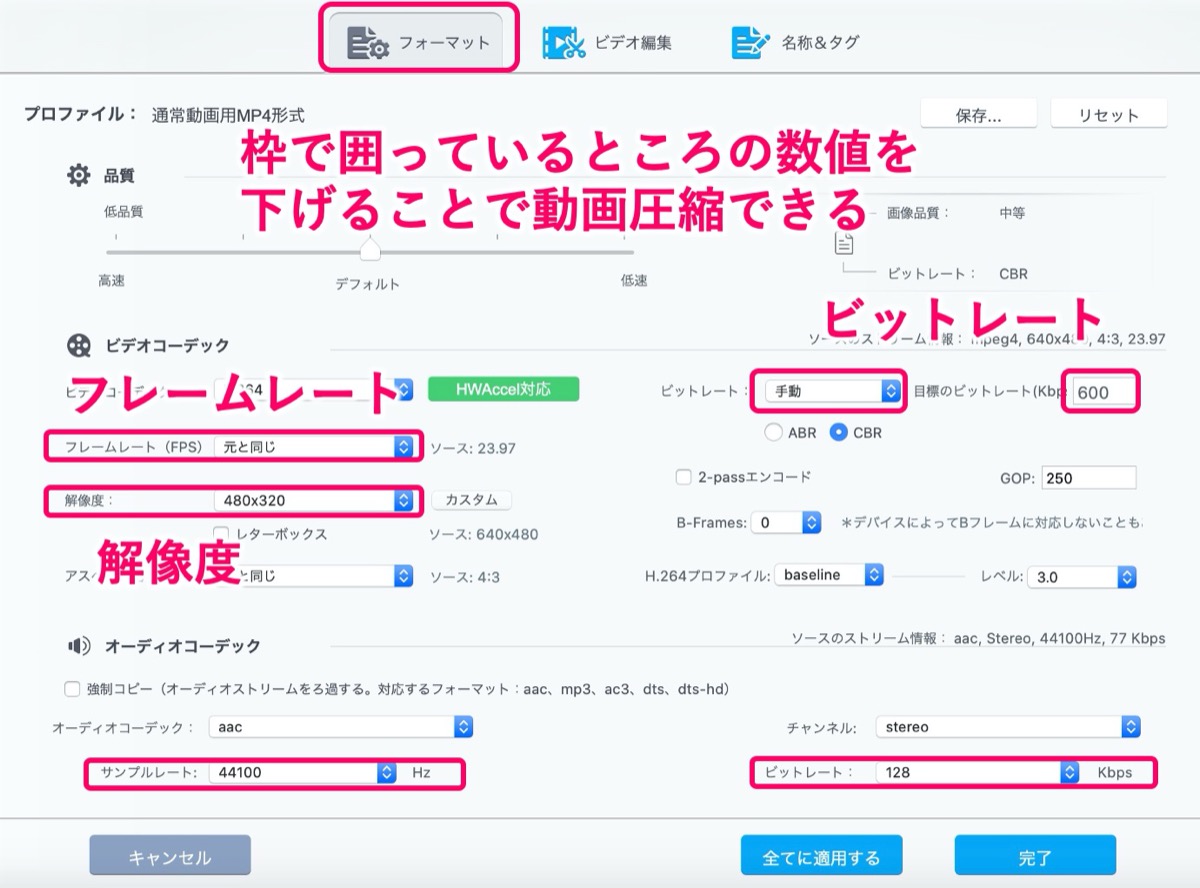1200x888 pixels.
Task: Click the オーディオコーデック speaker icon
Action: point(78,646)
